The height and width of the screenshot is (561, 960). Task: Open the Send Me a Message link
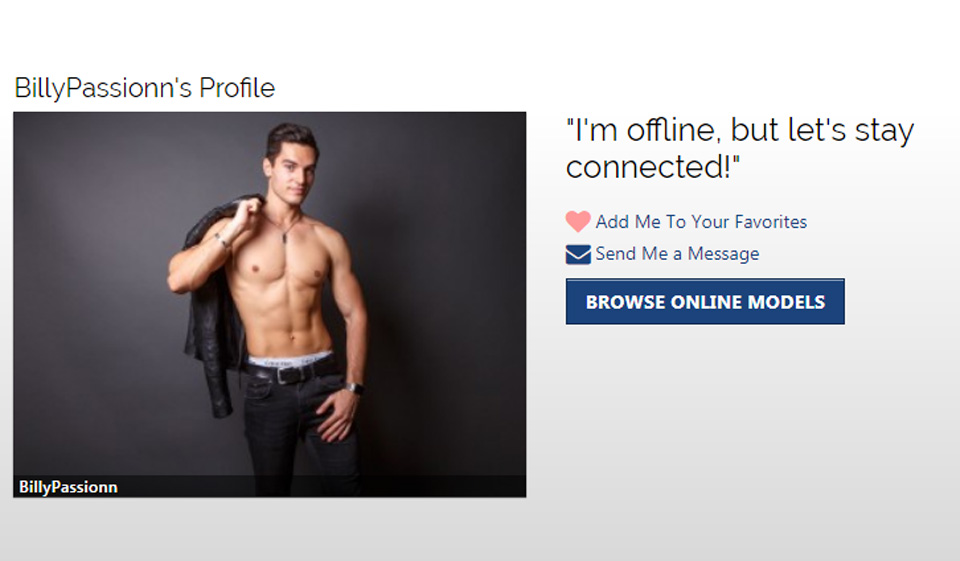[677, 254]
